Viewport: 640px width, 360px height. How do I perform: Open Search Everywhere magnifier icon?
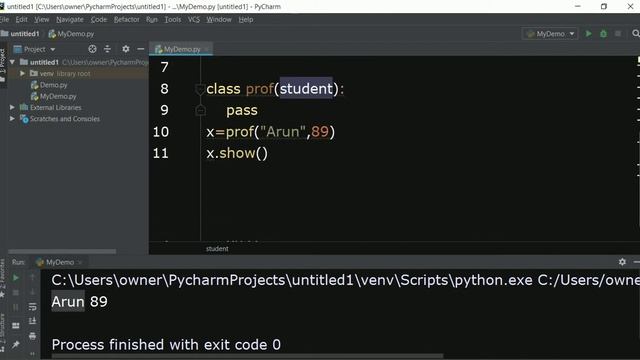pos(636,34)
